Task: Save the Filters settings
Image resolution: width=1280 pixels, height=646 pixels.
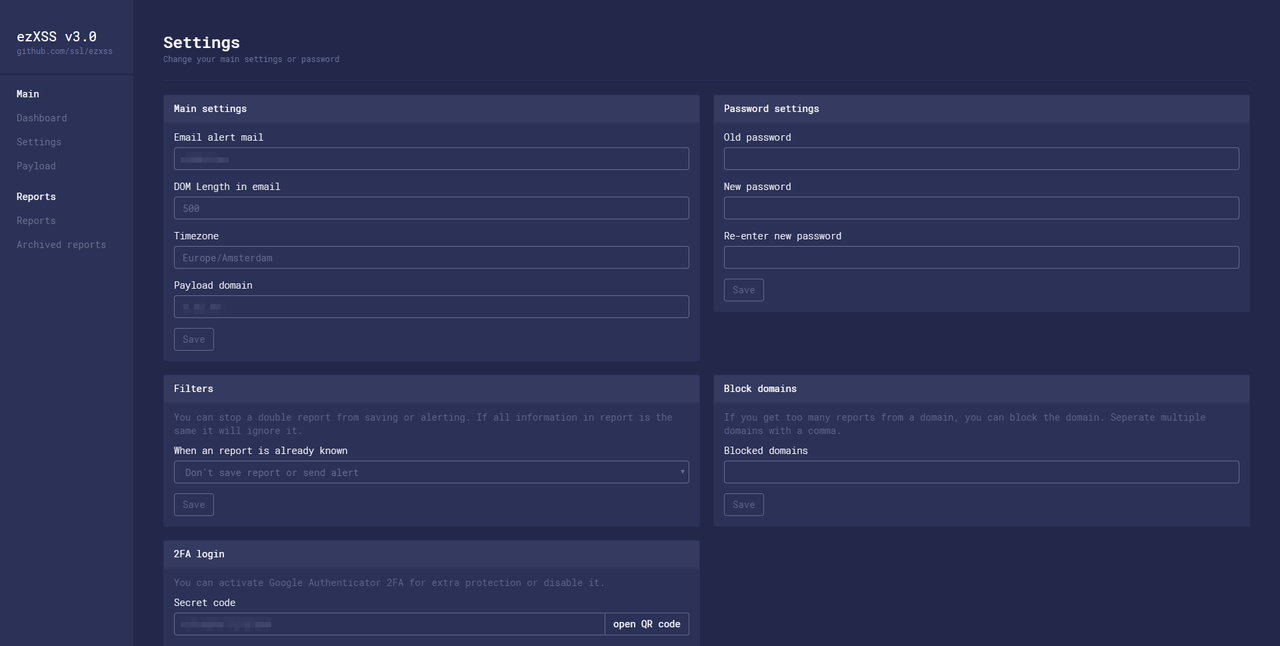Action: pyautogui.click(x=194, y=505)
